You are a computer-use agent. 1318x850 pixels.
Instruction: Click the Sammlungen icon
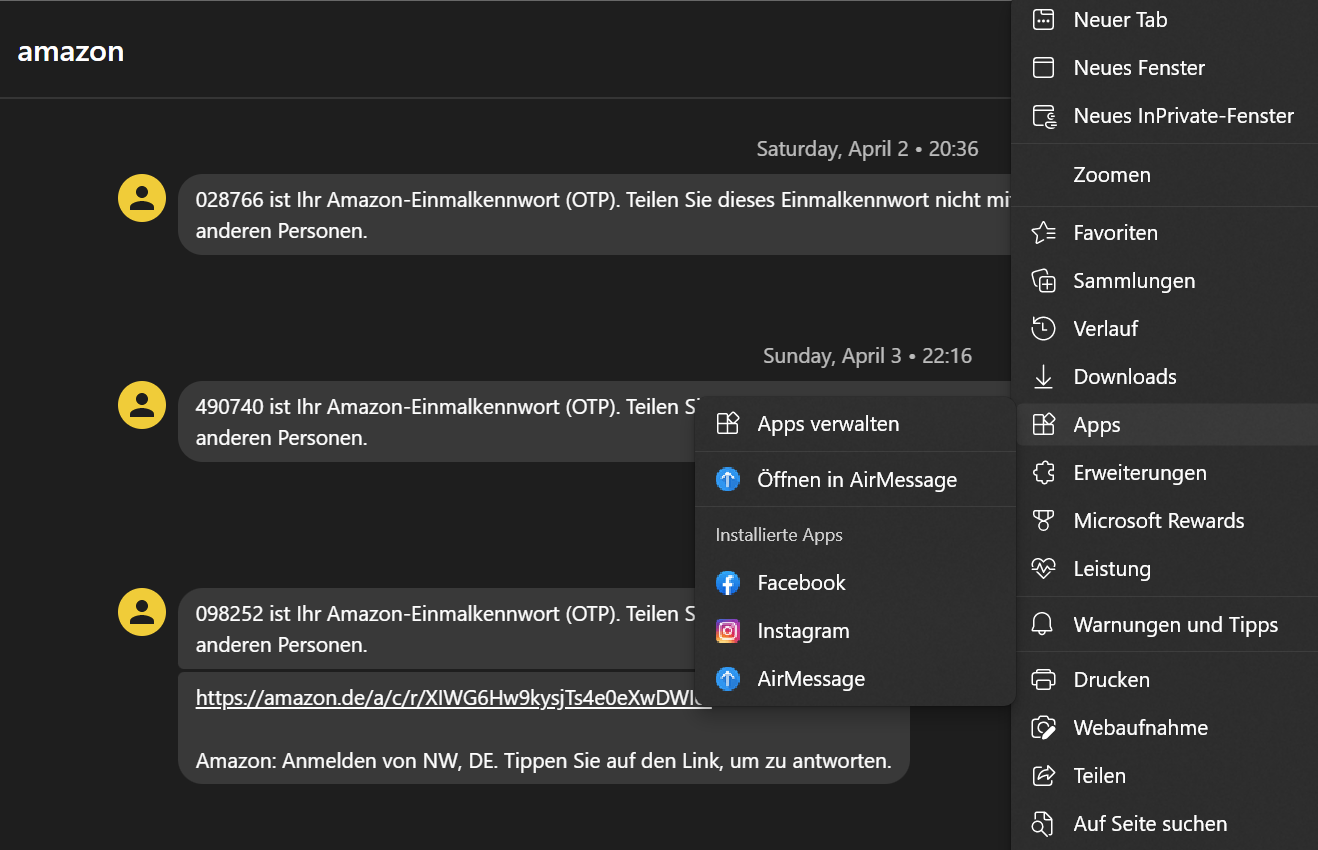click(x=1043, y=281)
